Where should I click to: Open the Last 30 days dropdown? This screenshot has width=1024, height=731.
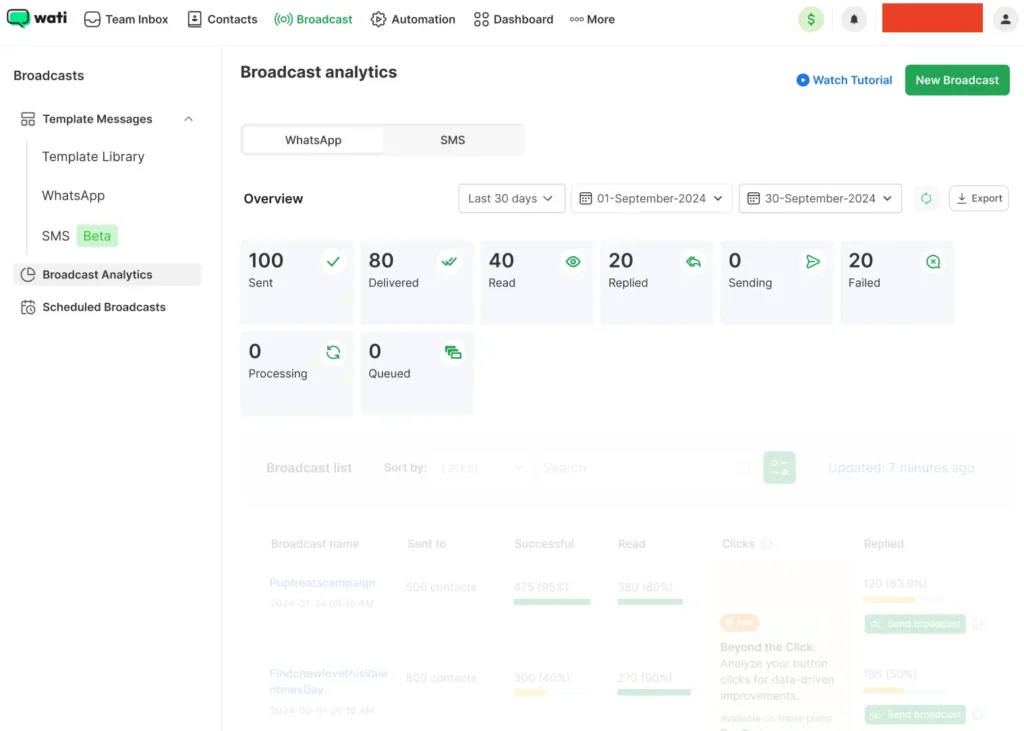pos(511,198)
